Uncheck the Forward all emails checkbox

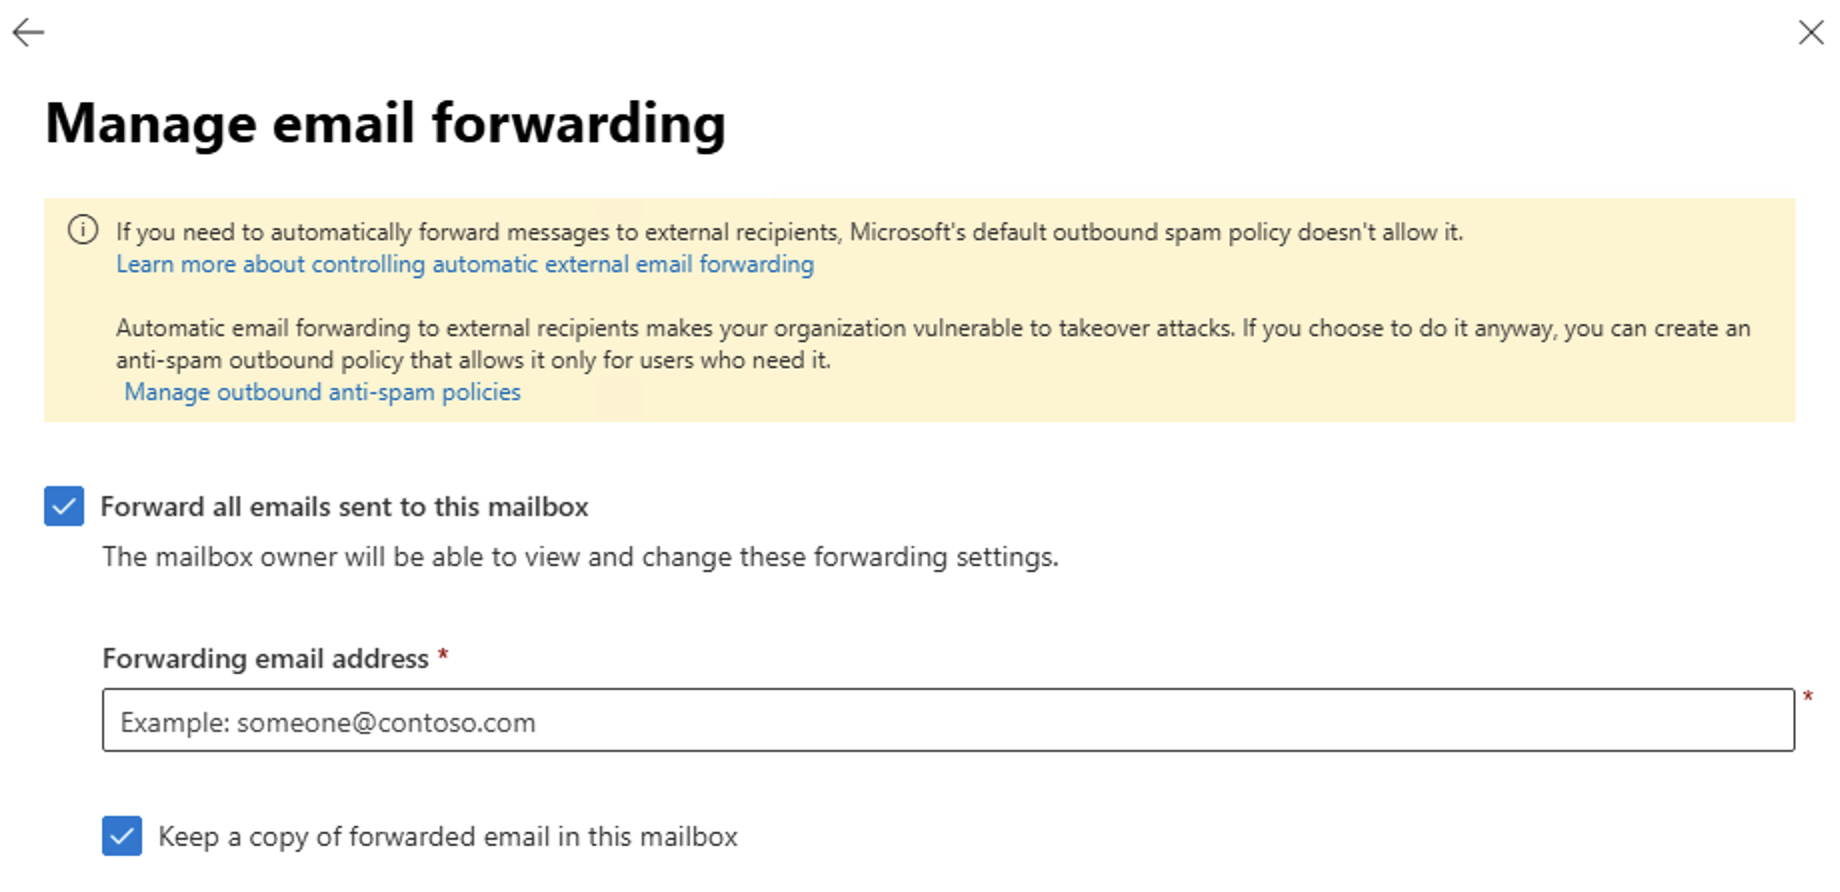coord(64,506)
